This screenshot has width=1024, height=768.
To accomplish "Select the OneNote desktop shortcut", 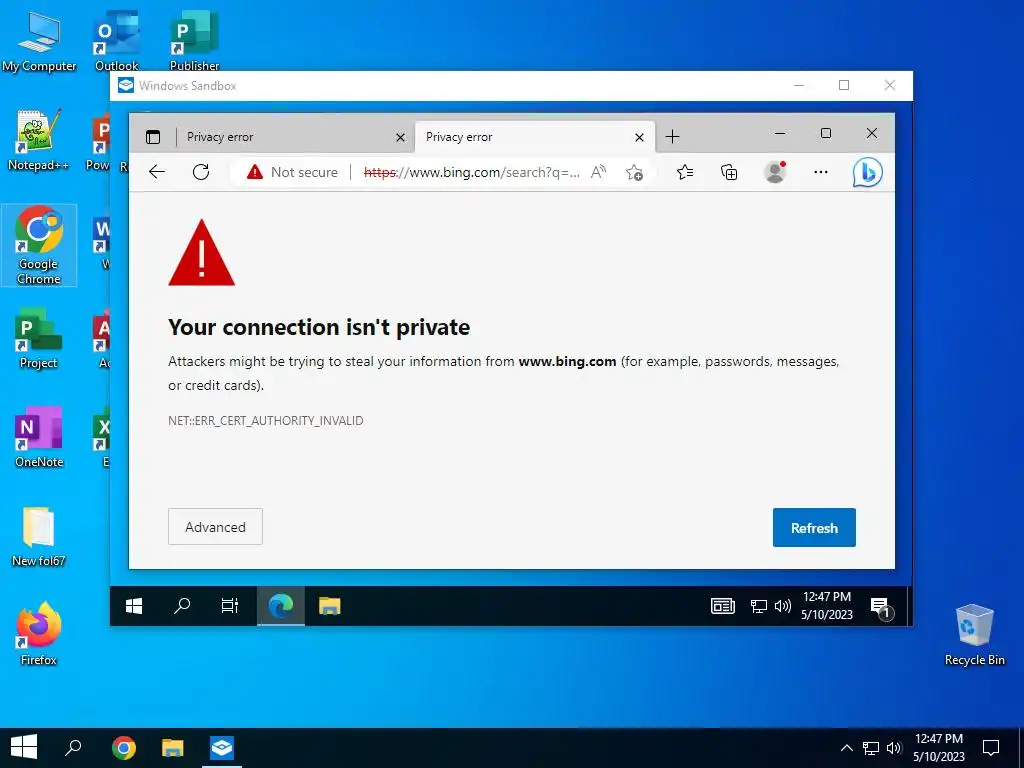I will click(39, 438).
